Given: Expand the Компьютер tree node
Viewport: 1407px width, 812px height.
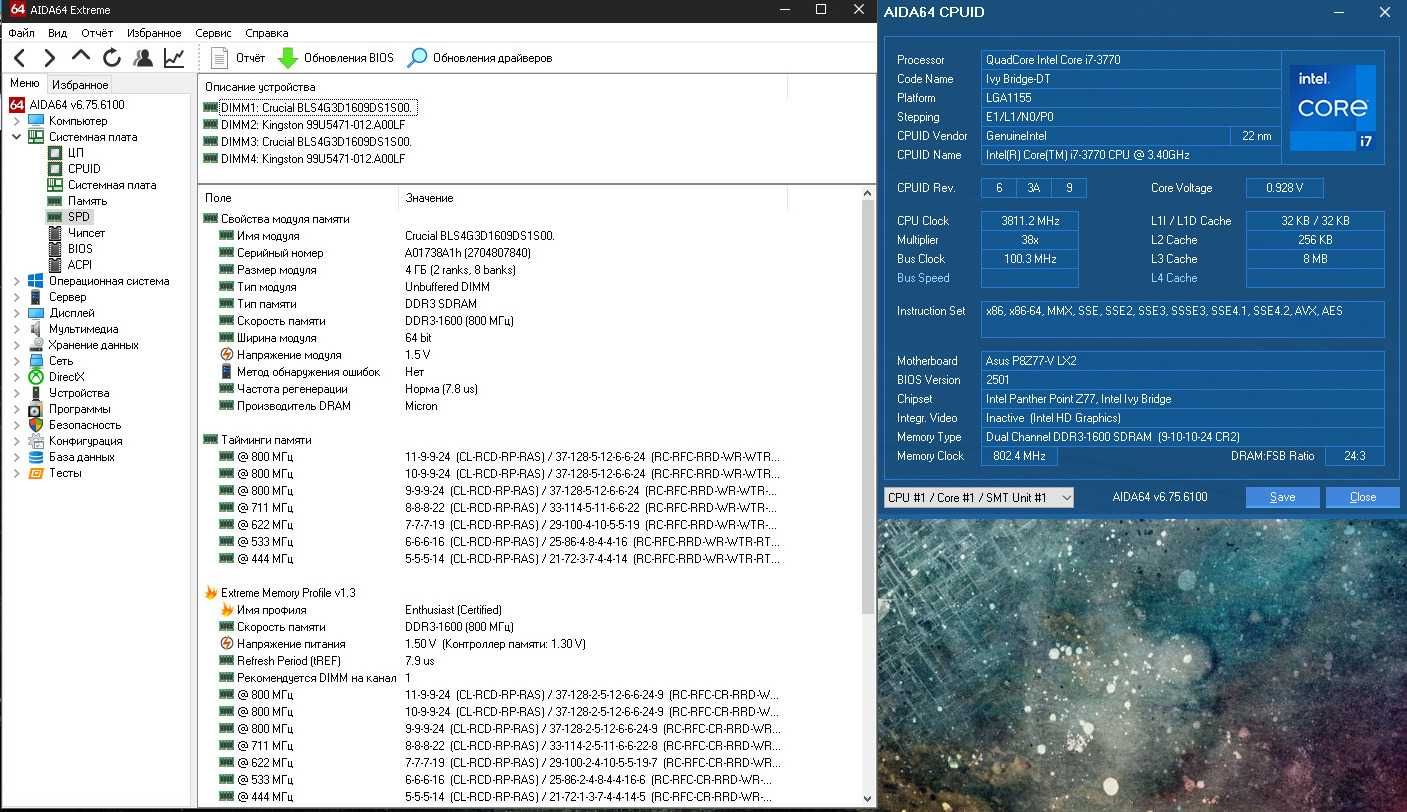Looking at the screenshot, I should tap(17, 121).
